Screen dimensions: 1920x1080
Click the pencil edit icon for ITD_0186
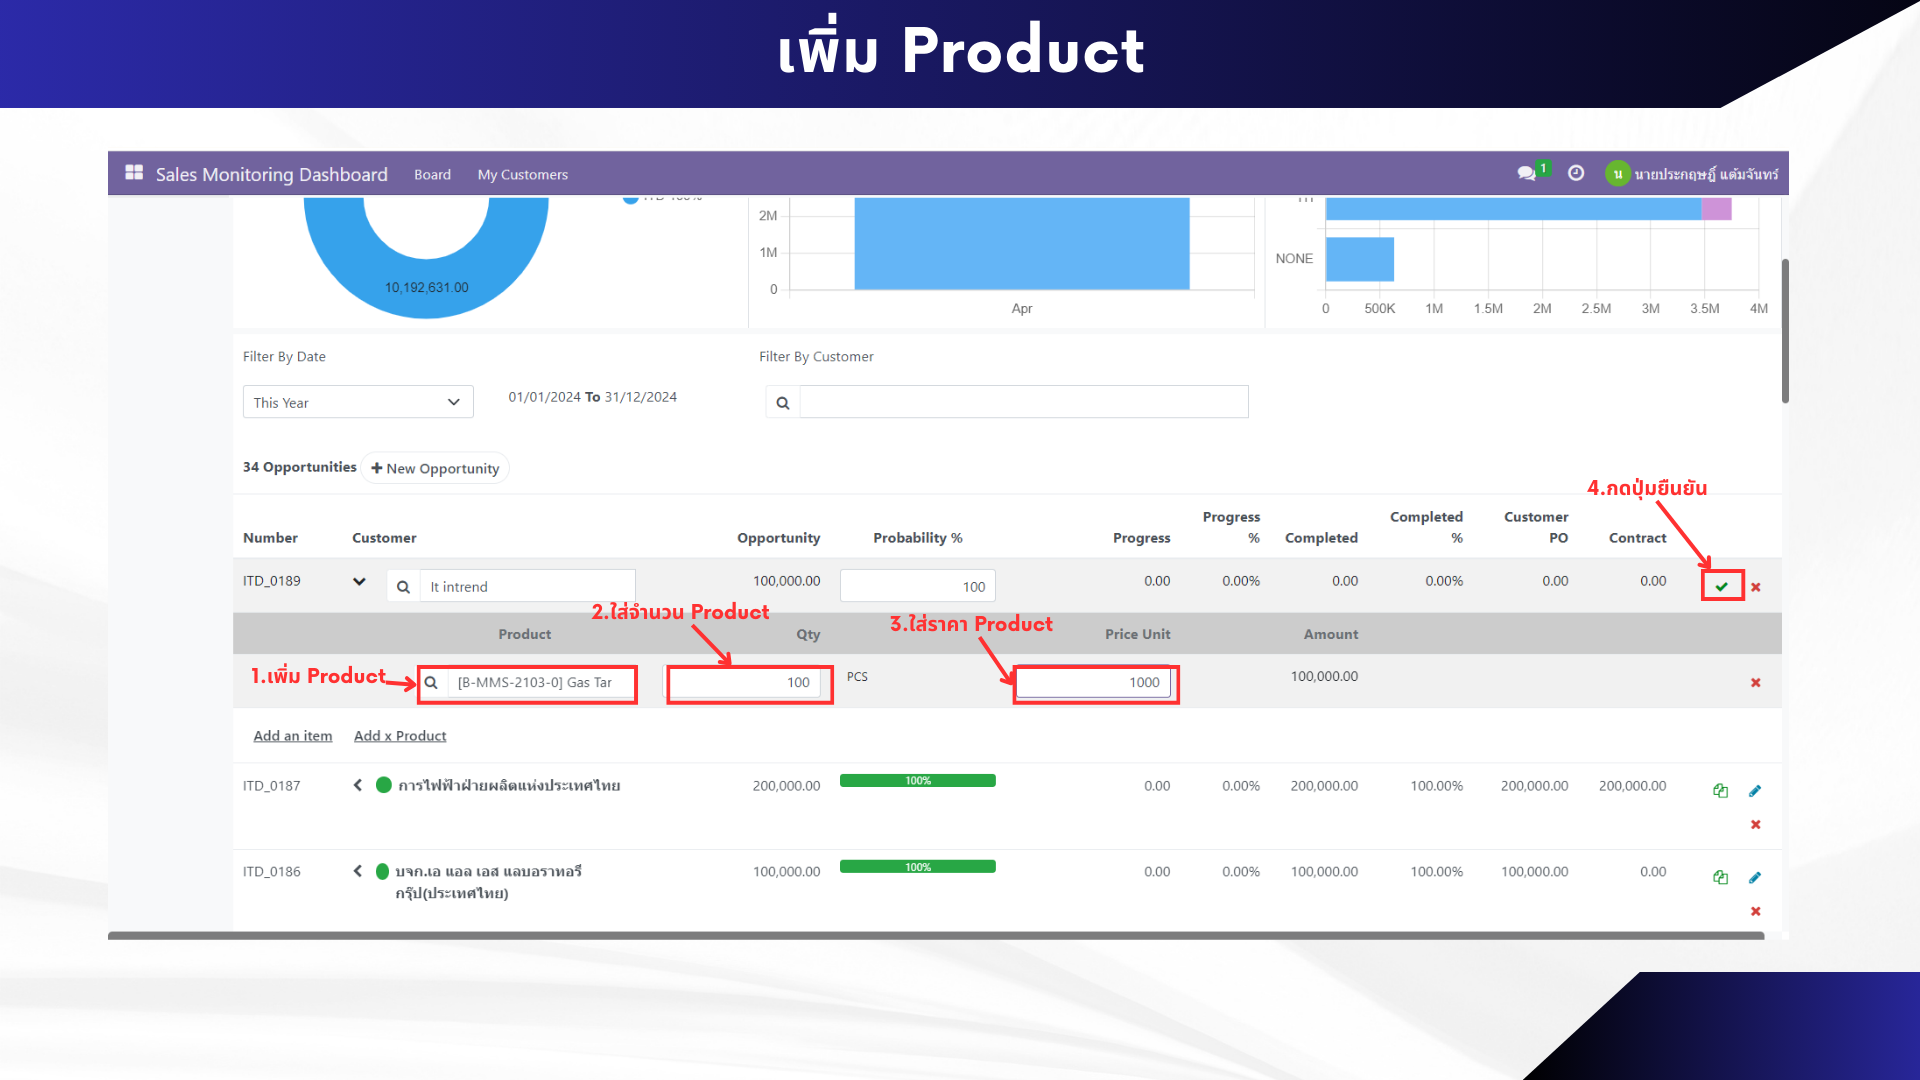tap(1755, 878)
